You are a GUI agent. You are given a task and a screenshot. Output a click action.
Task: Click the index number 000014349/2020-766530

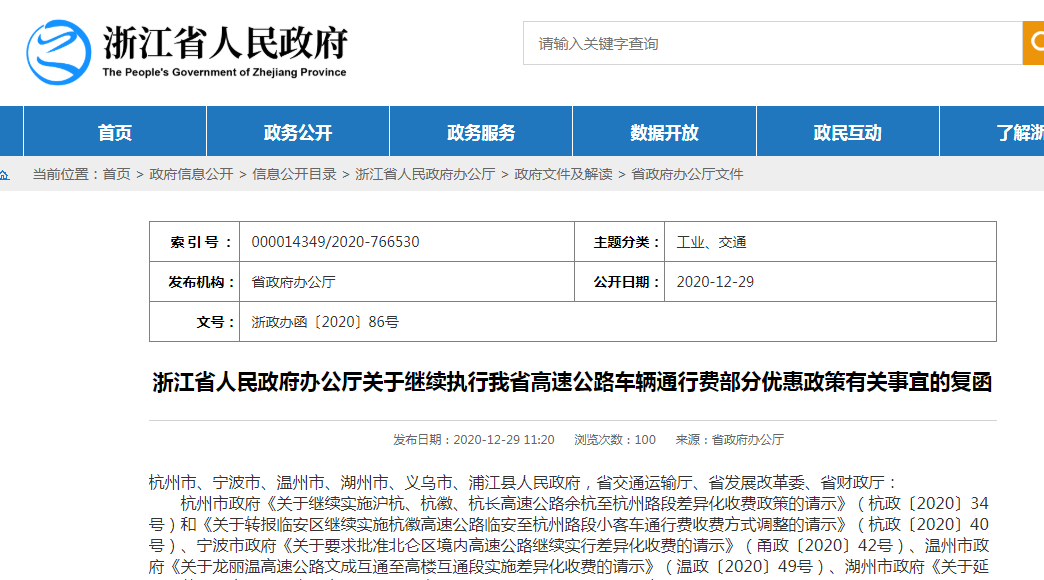335,242
